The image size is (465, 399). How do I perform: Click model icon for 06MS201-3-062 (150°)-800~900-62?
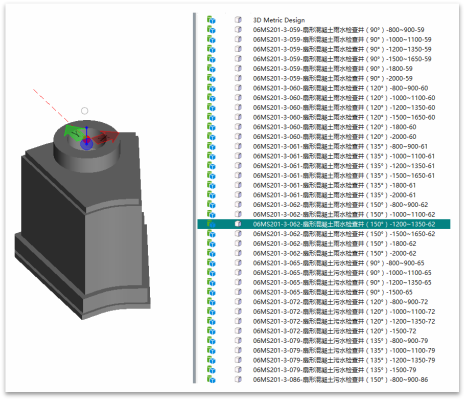pos(211,204)
